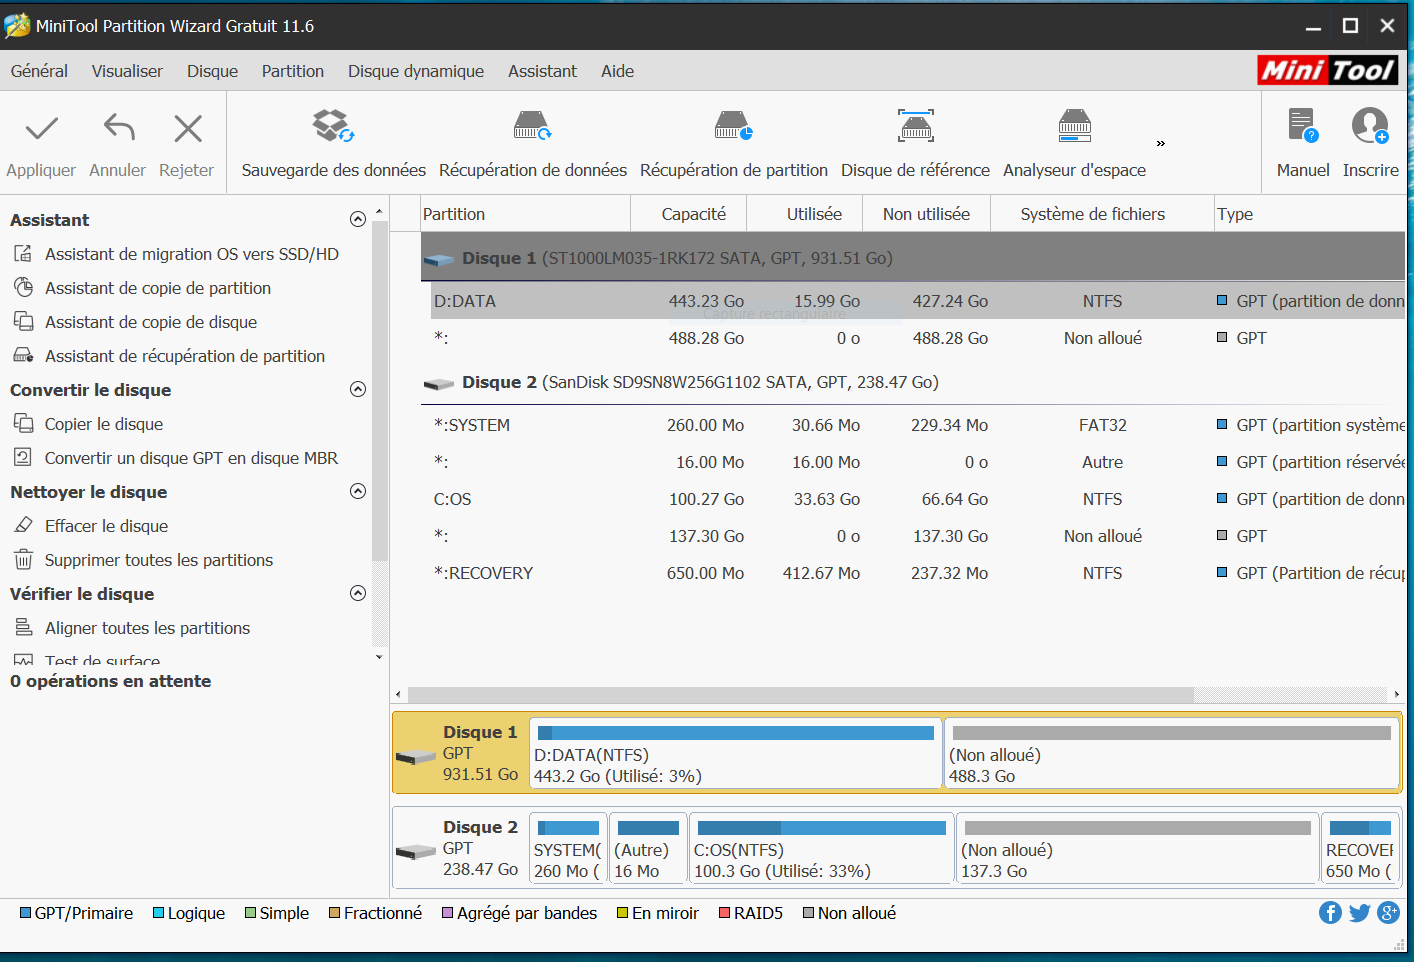This screenshot has height=962, width=1414.
Task: Open the Assistant menu
Action: (x=542, y=71)
